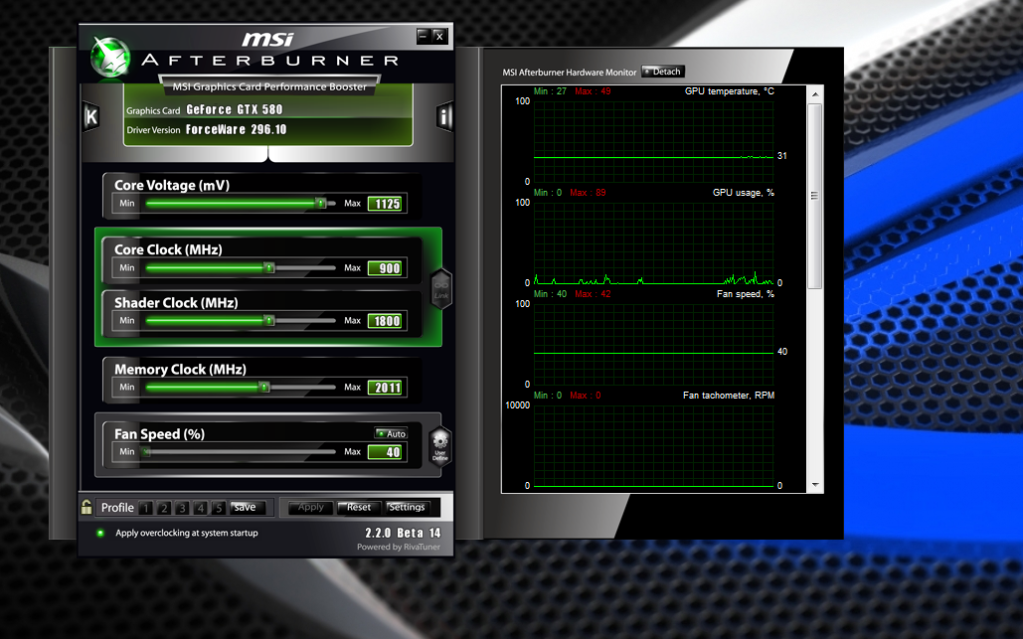The width and height of the screenshot is (1023, 639).
Task: Click the Core Voltage slider handle
Action: tap(320, 203)
